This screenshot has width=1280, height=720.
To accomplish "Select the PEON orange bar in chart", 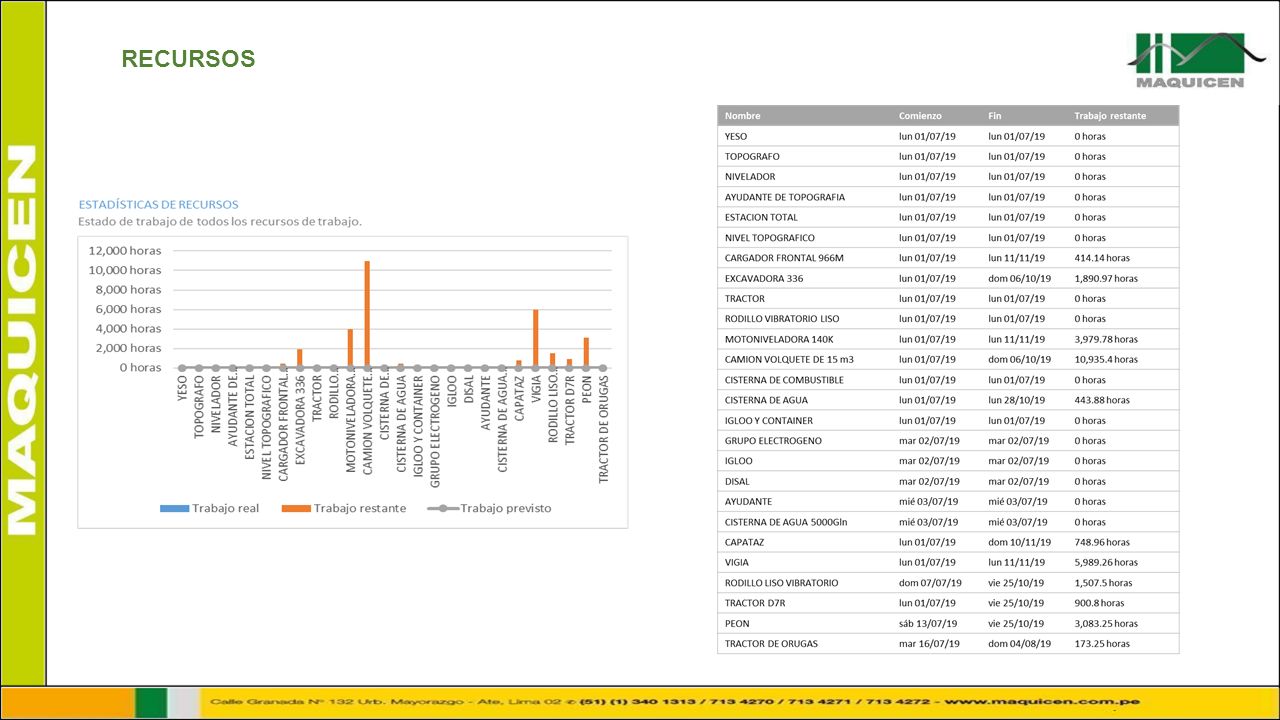I will (x=586, y=352).
